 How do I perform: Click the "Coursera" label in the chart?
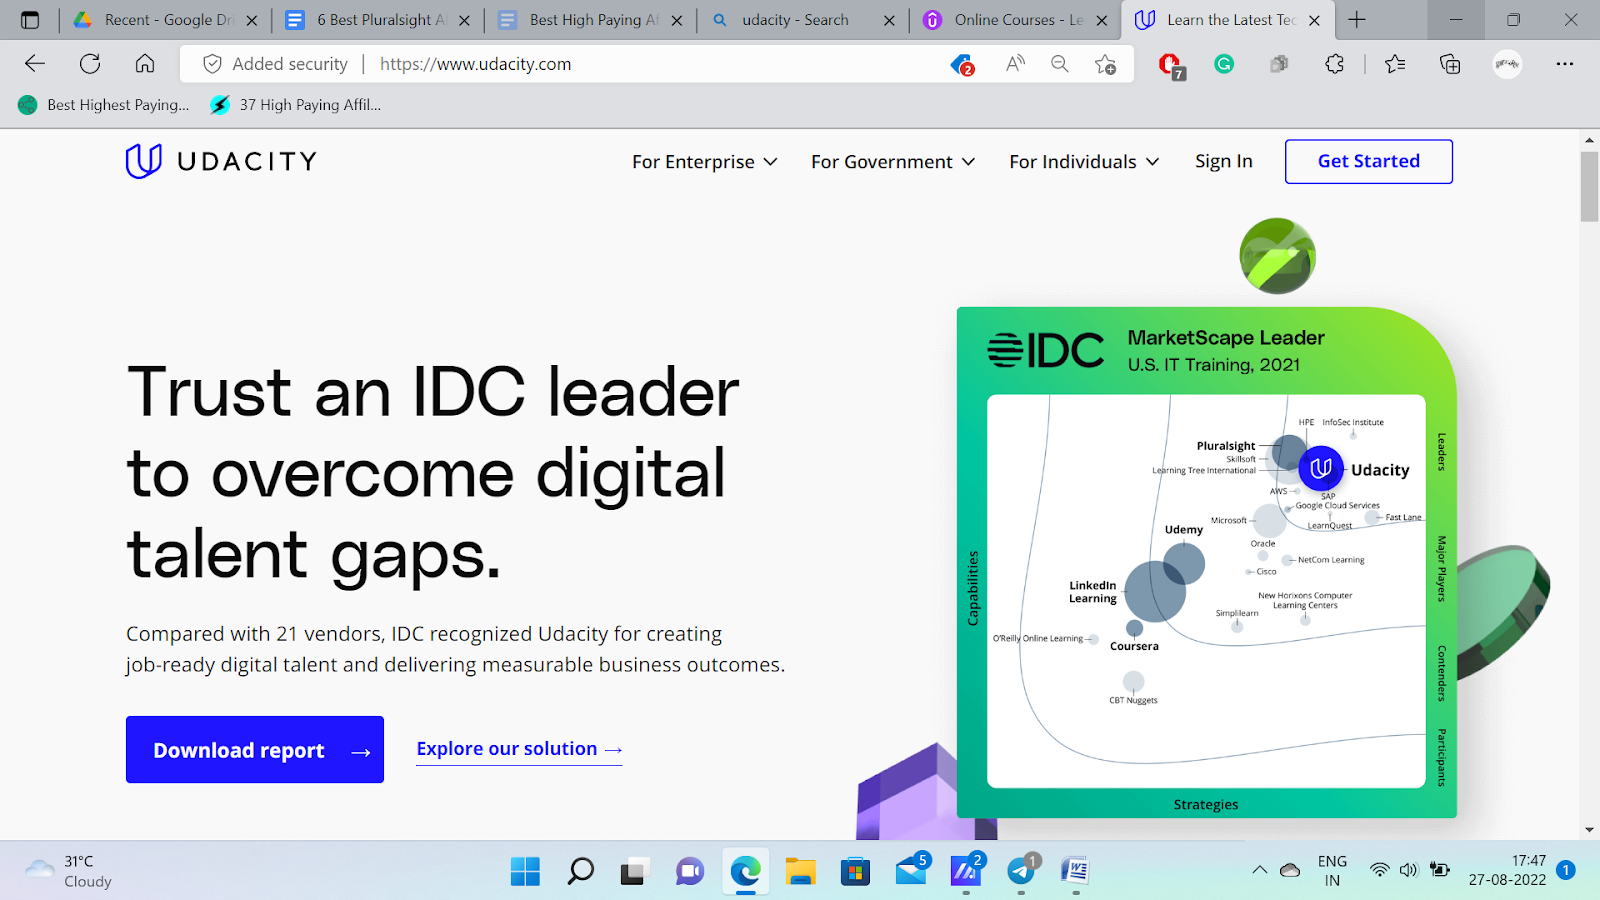point(1134,646)
